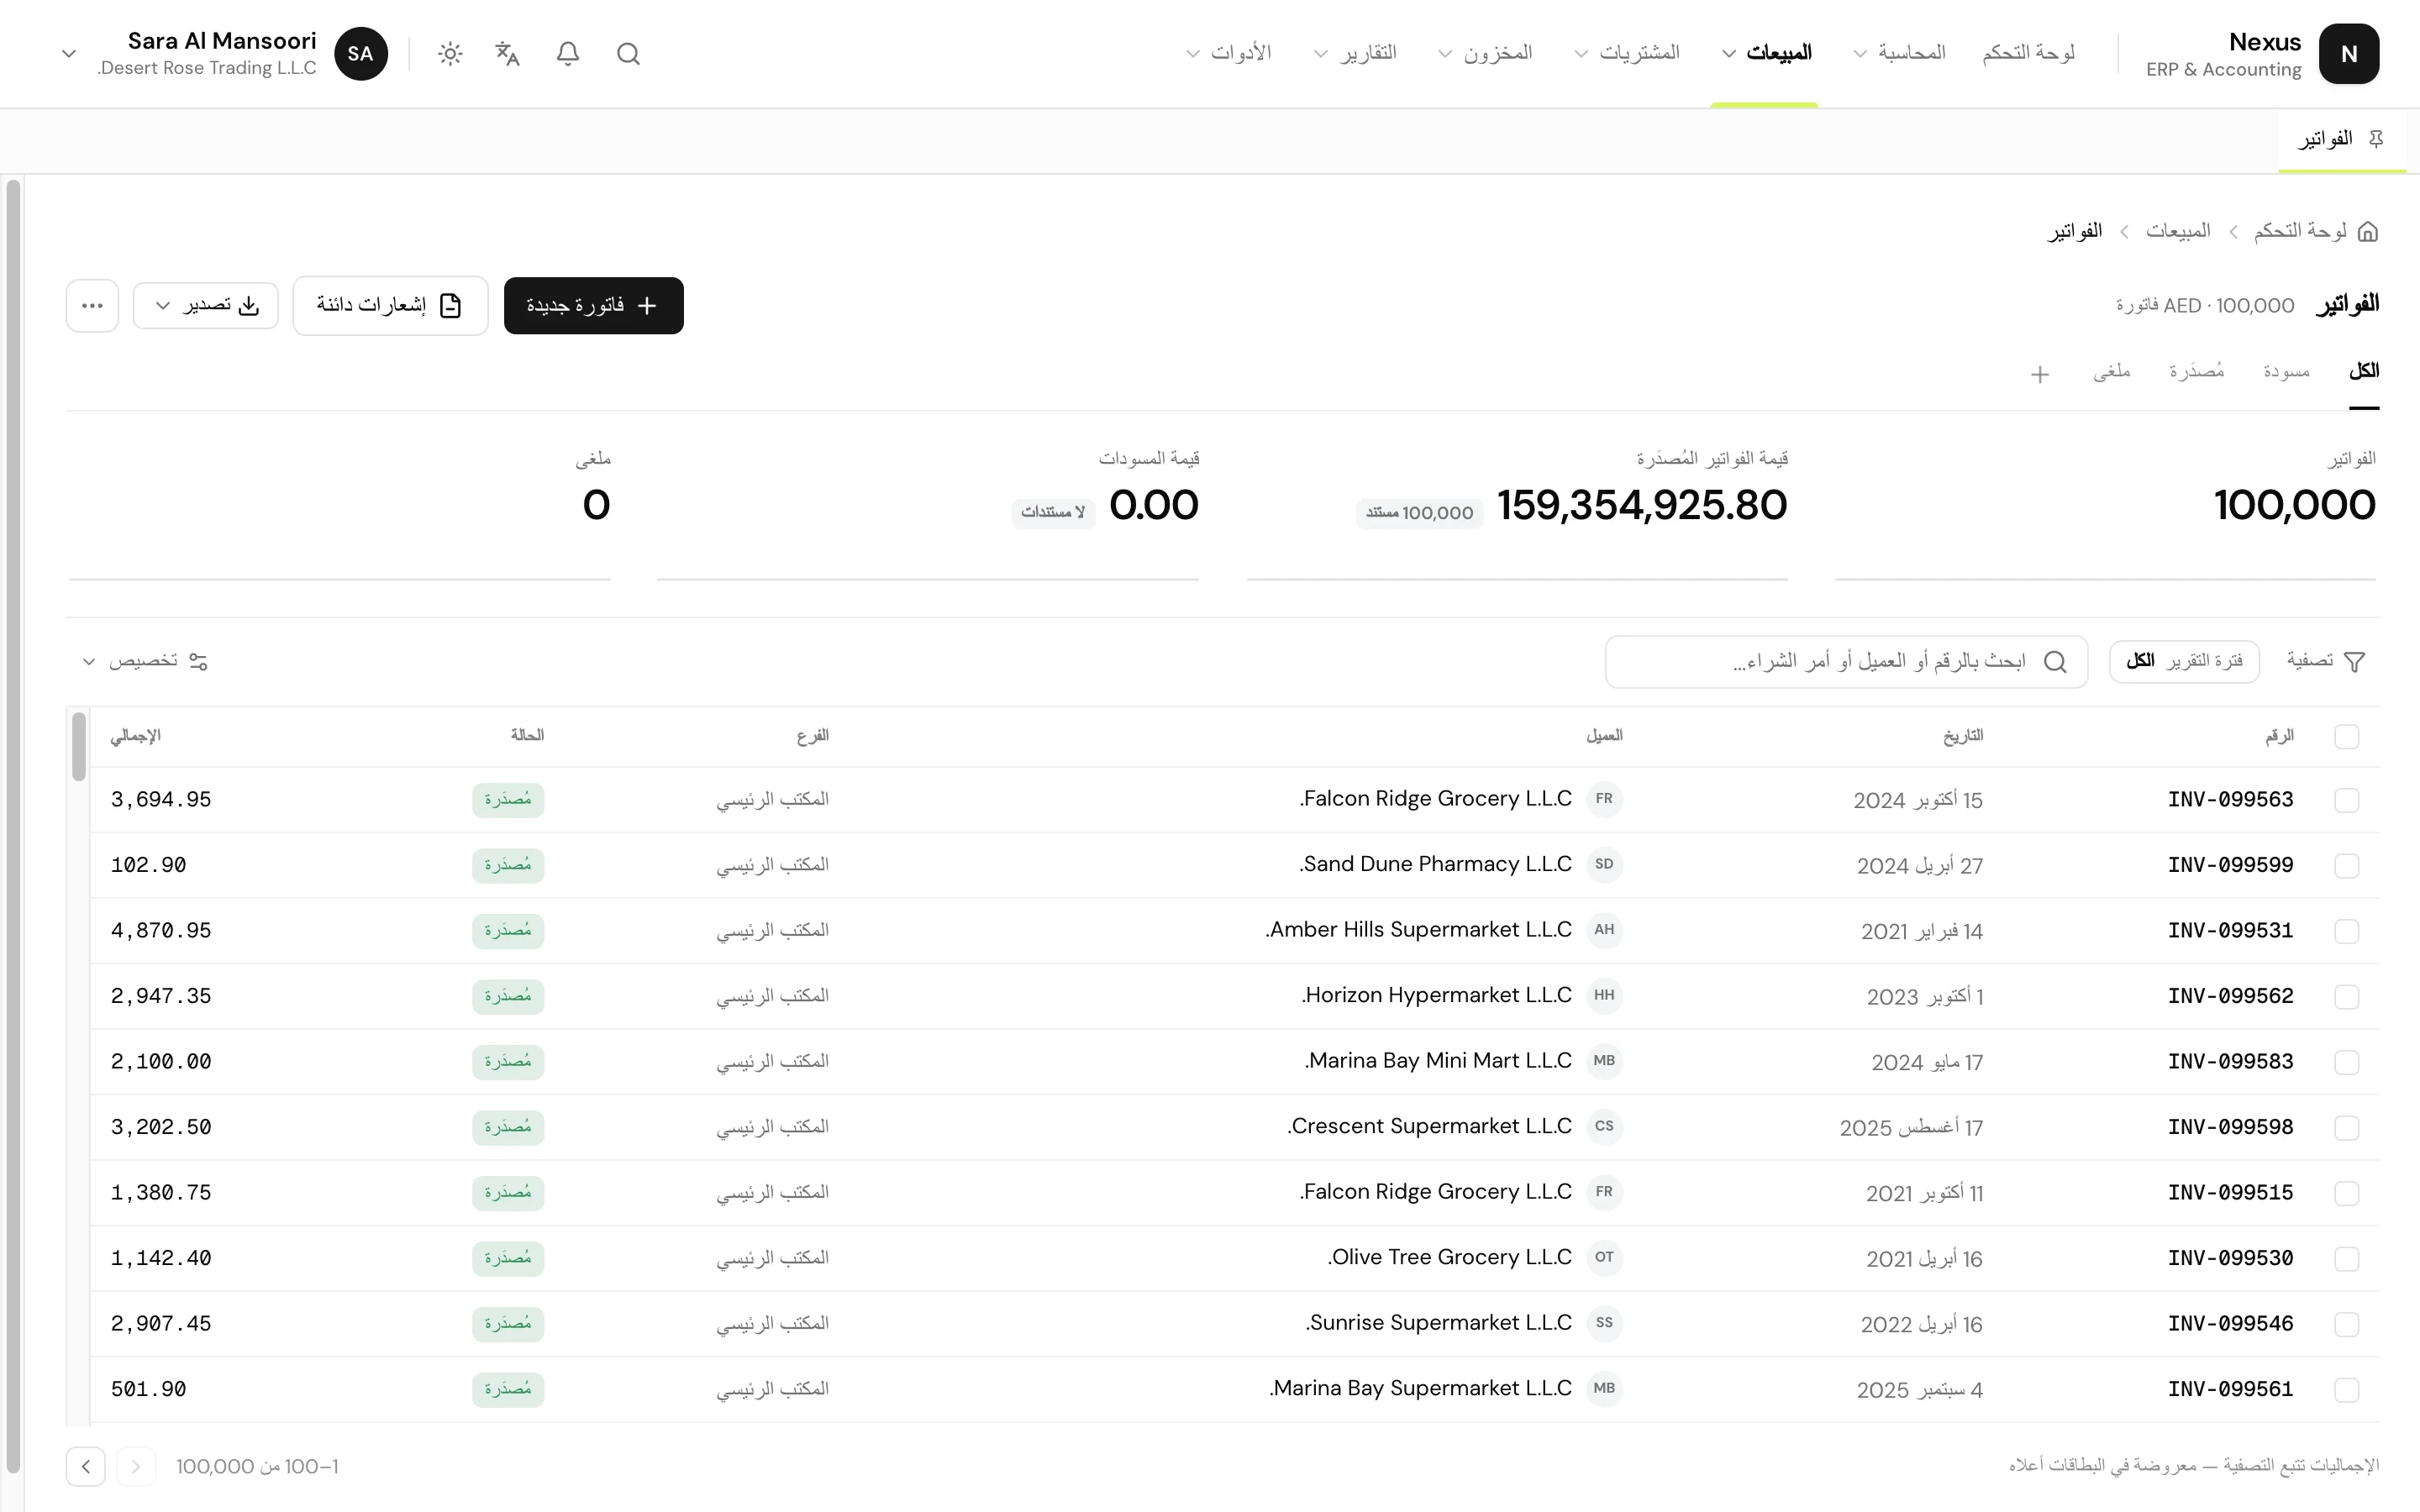Viewport: 2420px width, 1512px height.
Task: Open the الأدوات dropdown menu
Action: 1228,53
